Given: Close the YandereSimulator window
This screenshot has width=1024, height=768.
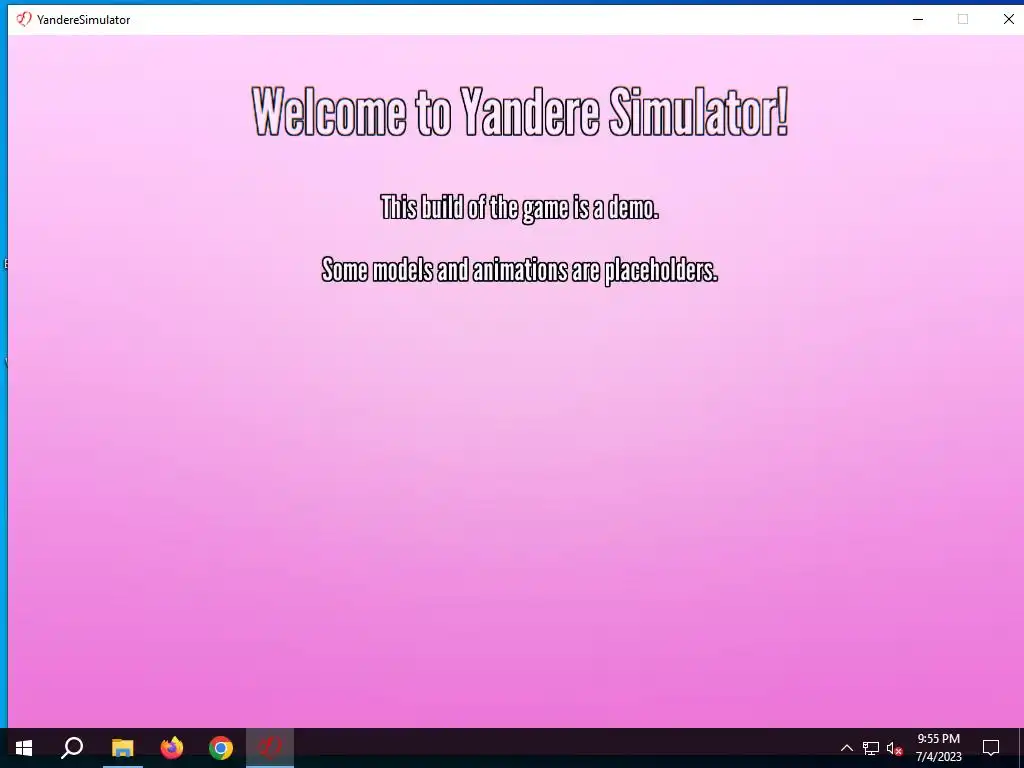Looking at the screenshot, I should tap(1008, 20).
